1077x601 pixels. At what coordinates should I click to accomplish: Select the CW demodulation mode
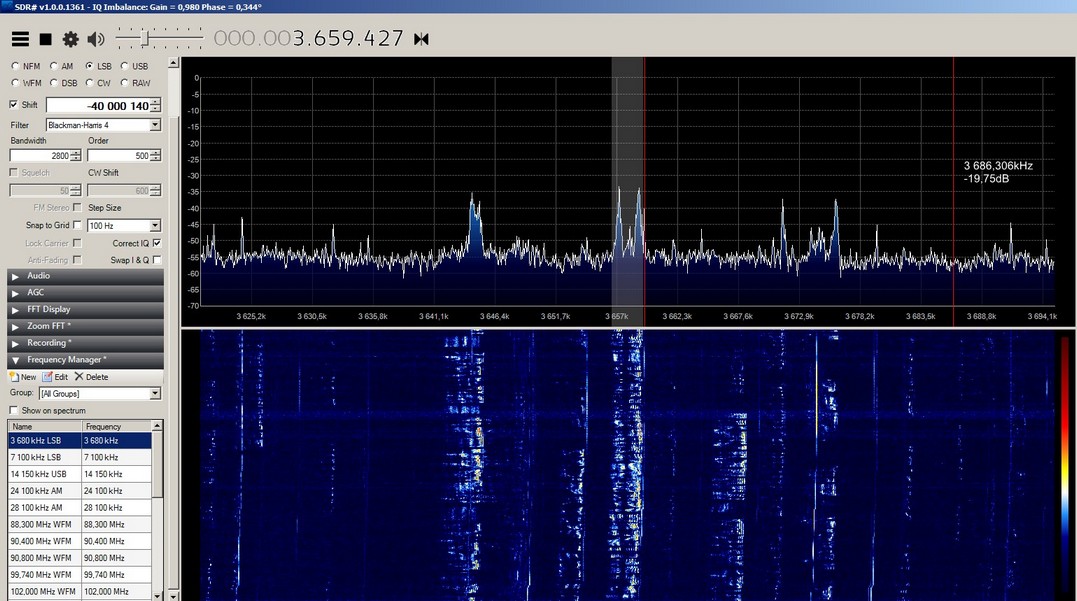[98, 83]
